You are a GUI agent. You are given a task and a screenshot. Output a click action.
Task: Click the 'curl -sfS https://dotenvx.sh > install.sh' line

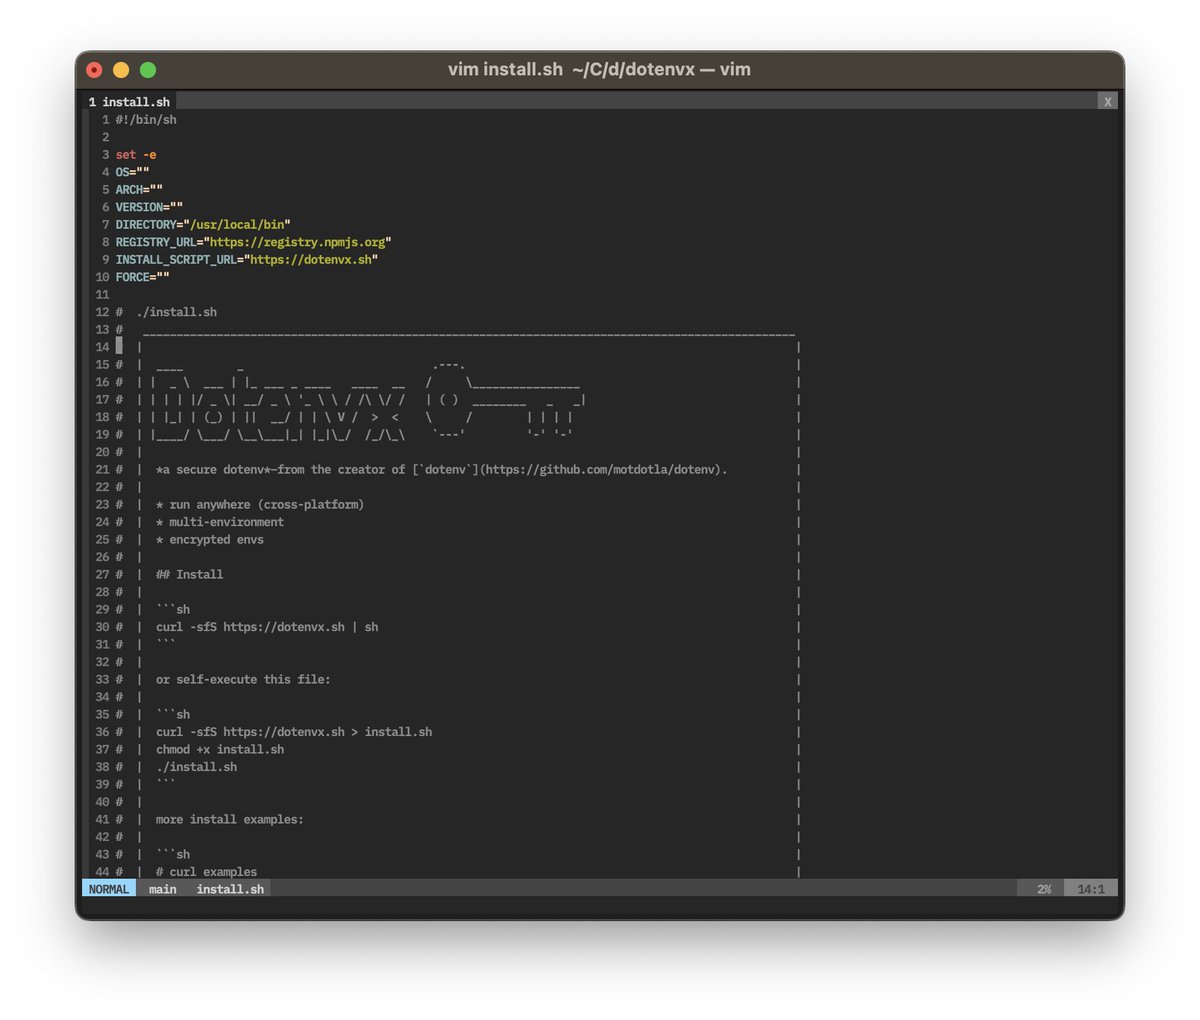coord(294,732)
